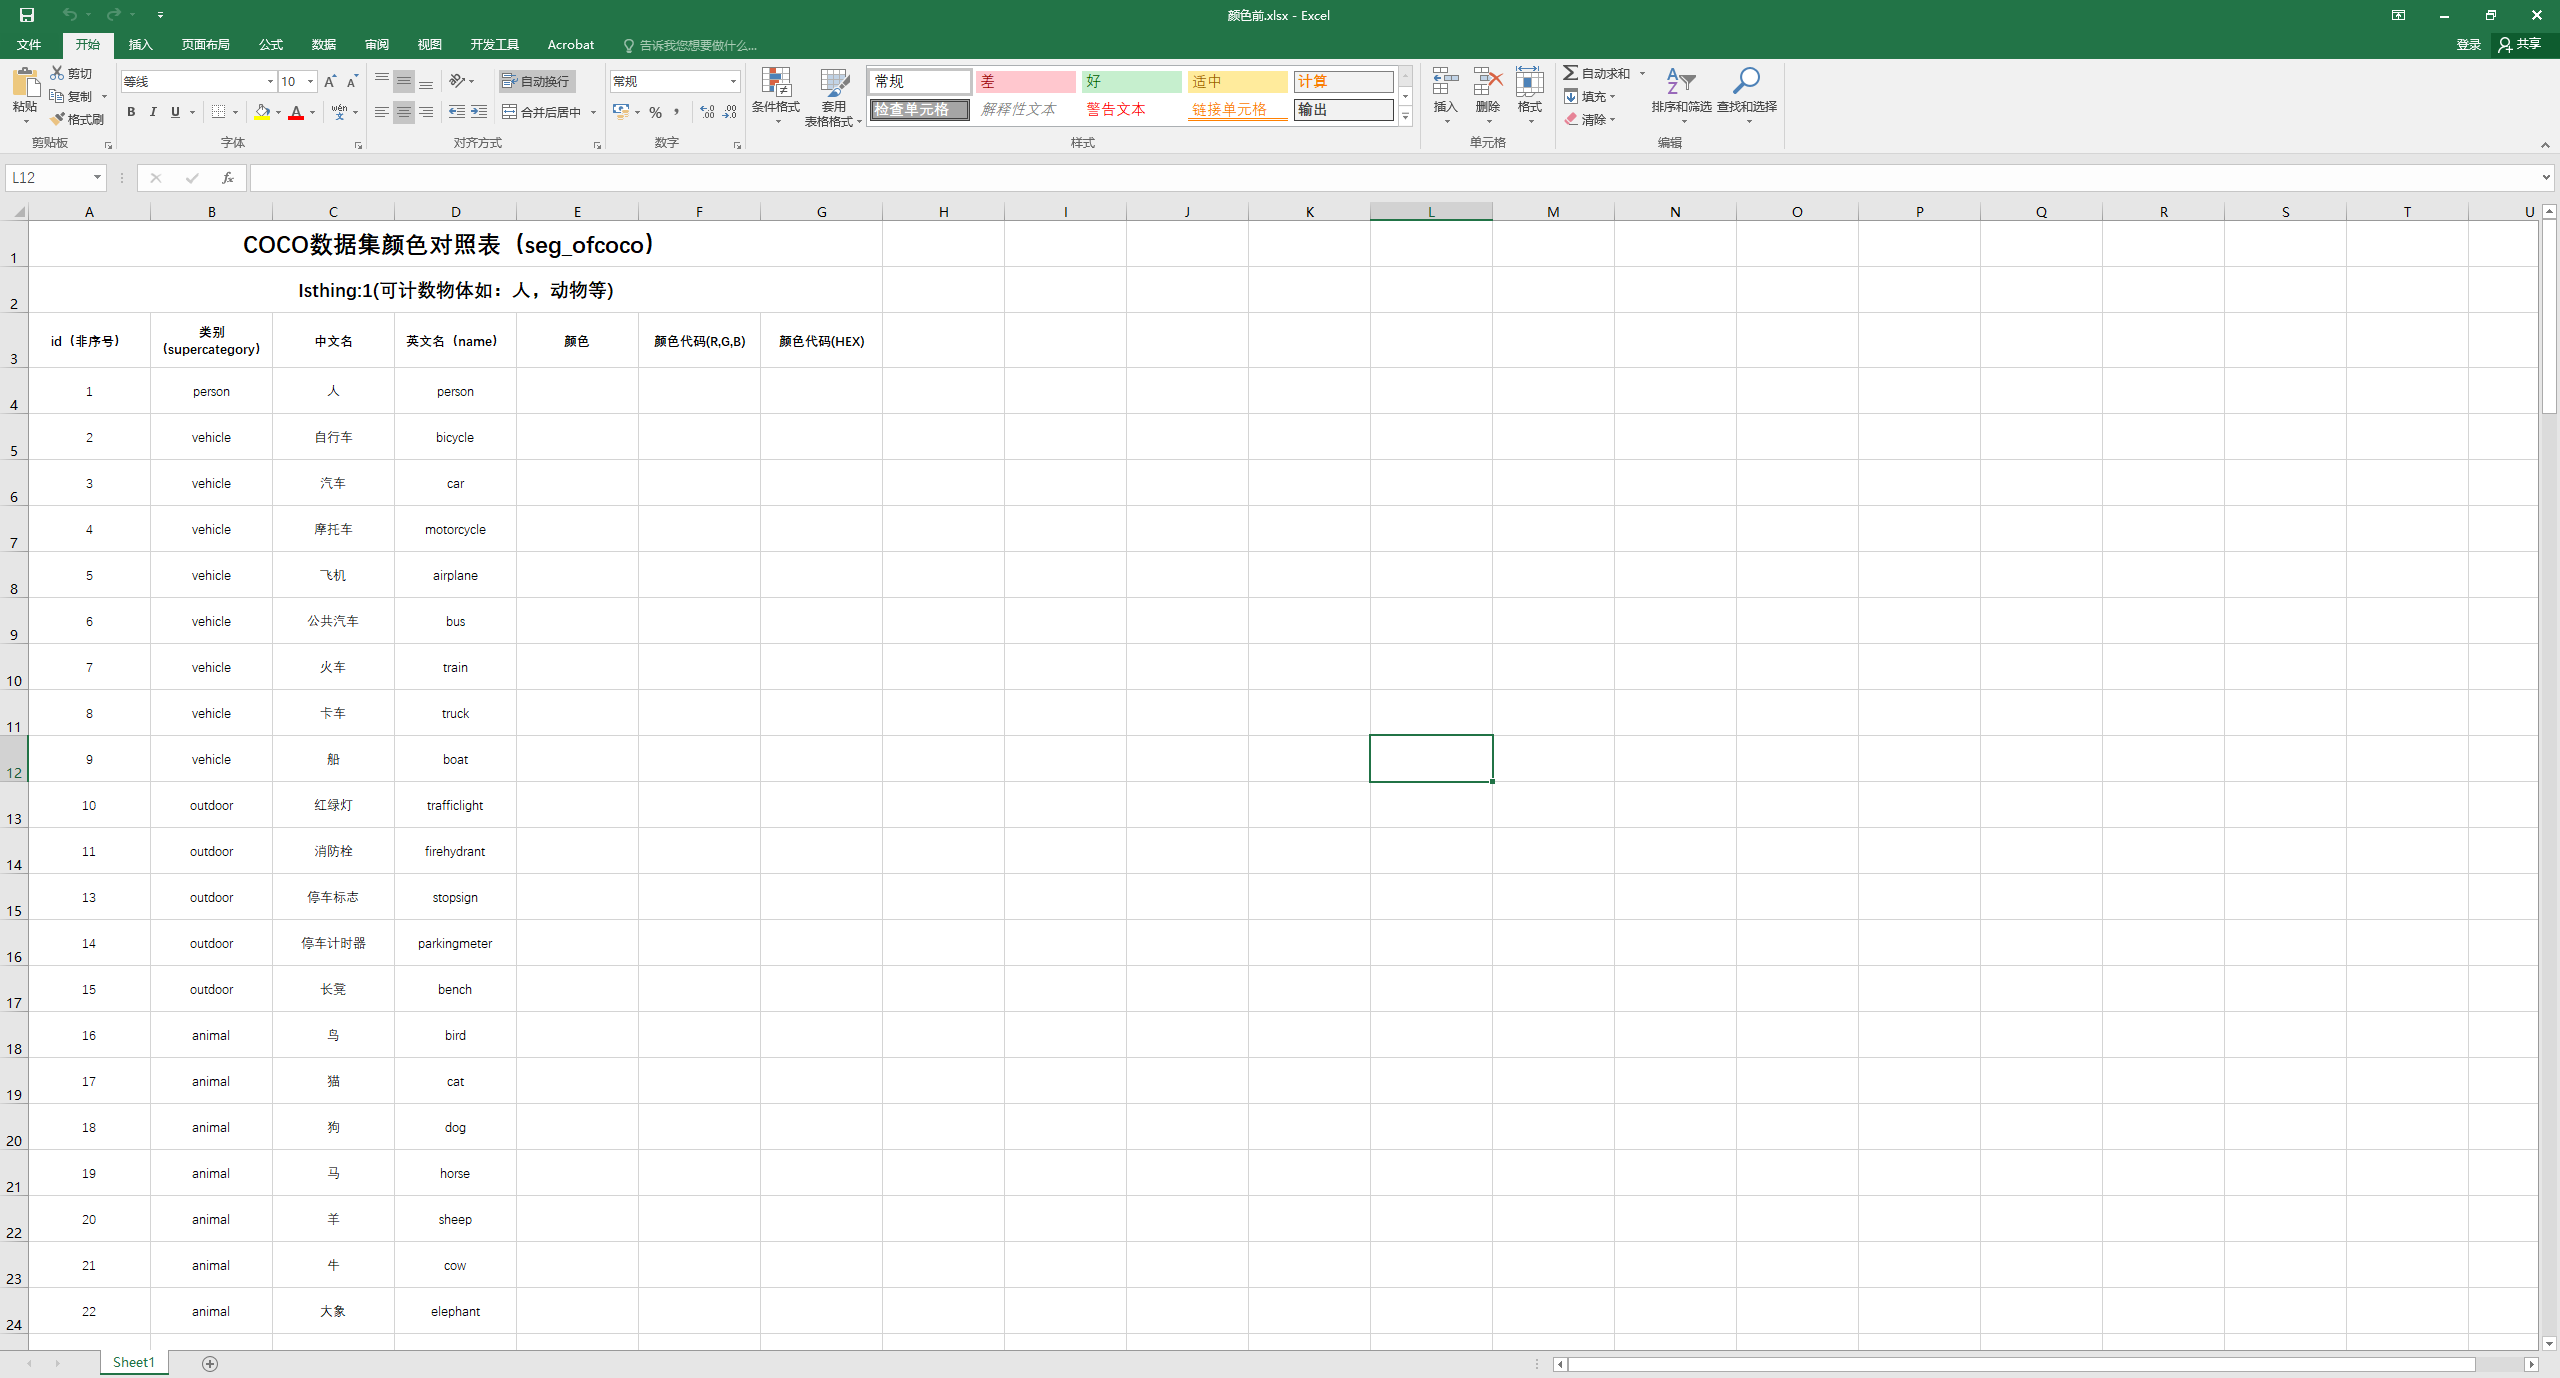The height and width of the screenshot is (1378, 2560).
Task: Open Conditional Formatting (条件格式)
Action: (x=776, y=97)
